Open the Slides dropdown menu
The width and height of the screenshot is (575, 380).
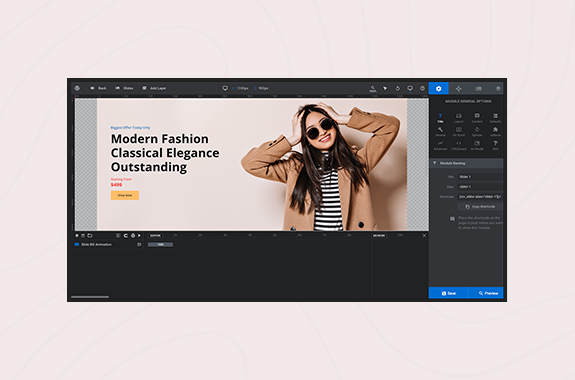click(x=124, y=88)
